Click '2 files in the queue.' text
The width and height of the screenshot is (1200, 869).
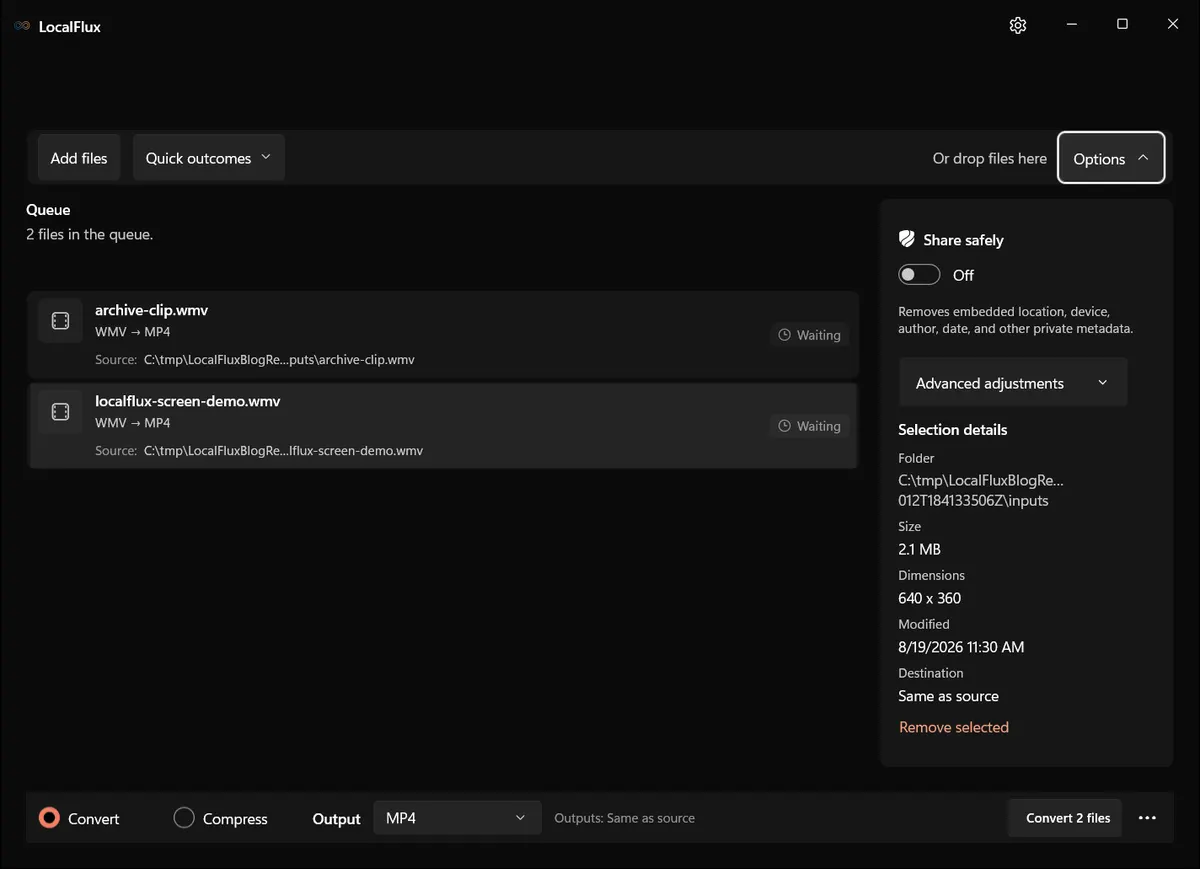(89, 235)
